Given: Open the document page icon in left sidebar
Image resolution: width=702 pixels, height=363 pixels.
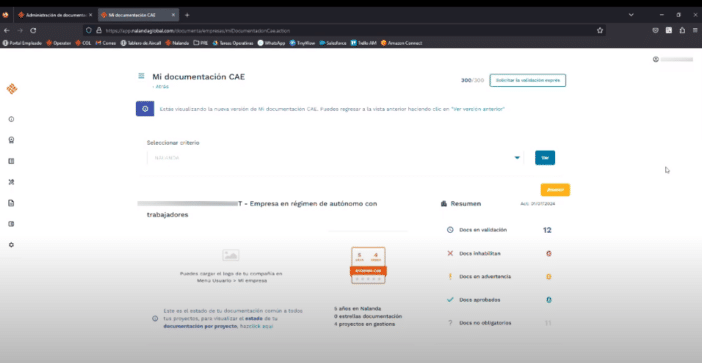Looking at the screenshot, I should tap(11, 203).
